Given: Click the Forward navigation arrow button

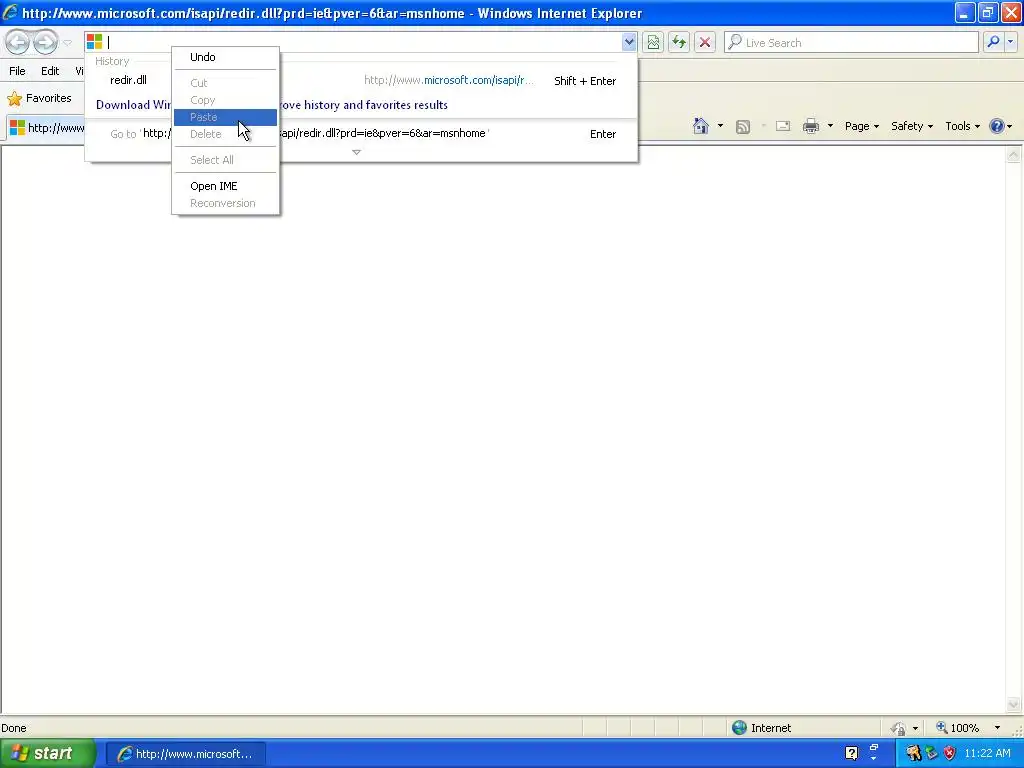Looking at the screenshot, I should point(45,42).
